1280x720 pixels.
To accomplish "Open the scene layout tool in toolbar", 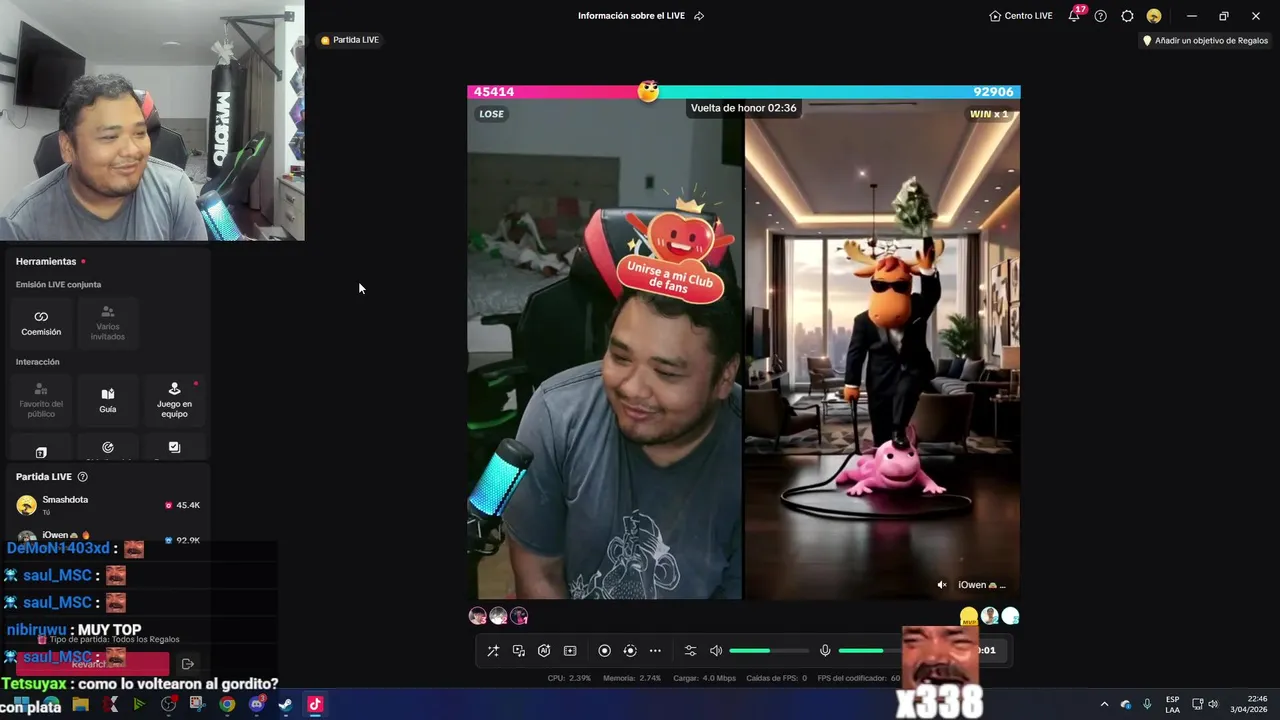I will pos(570,651).
